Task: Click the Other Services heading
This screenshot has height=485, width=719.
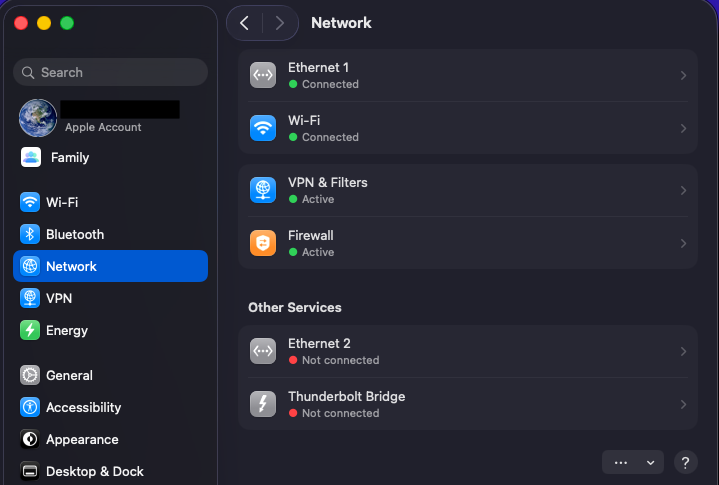Action: pos(294,308)
